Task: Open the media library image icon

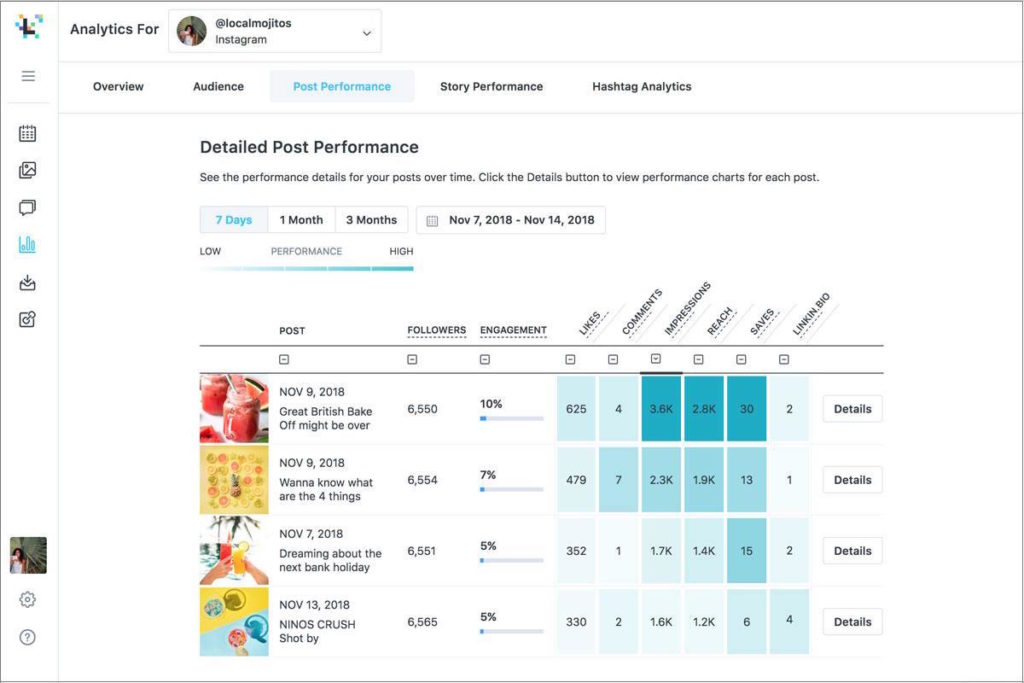Action: [x=27, y=170]
